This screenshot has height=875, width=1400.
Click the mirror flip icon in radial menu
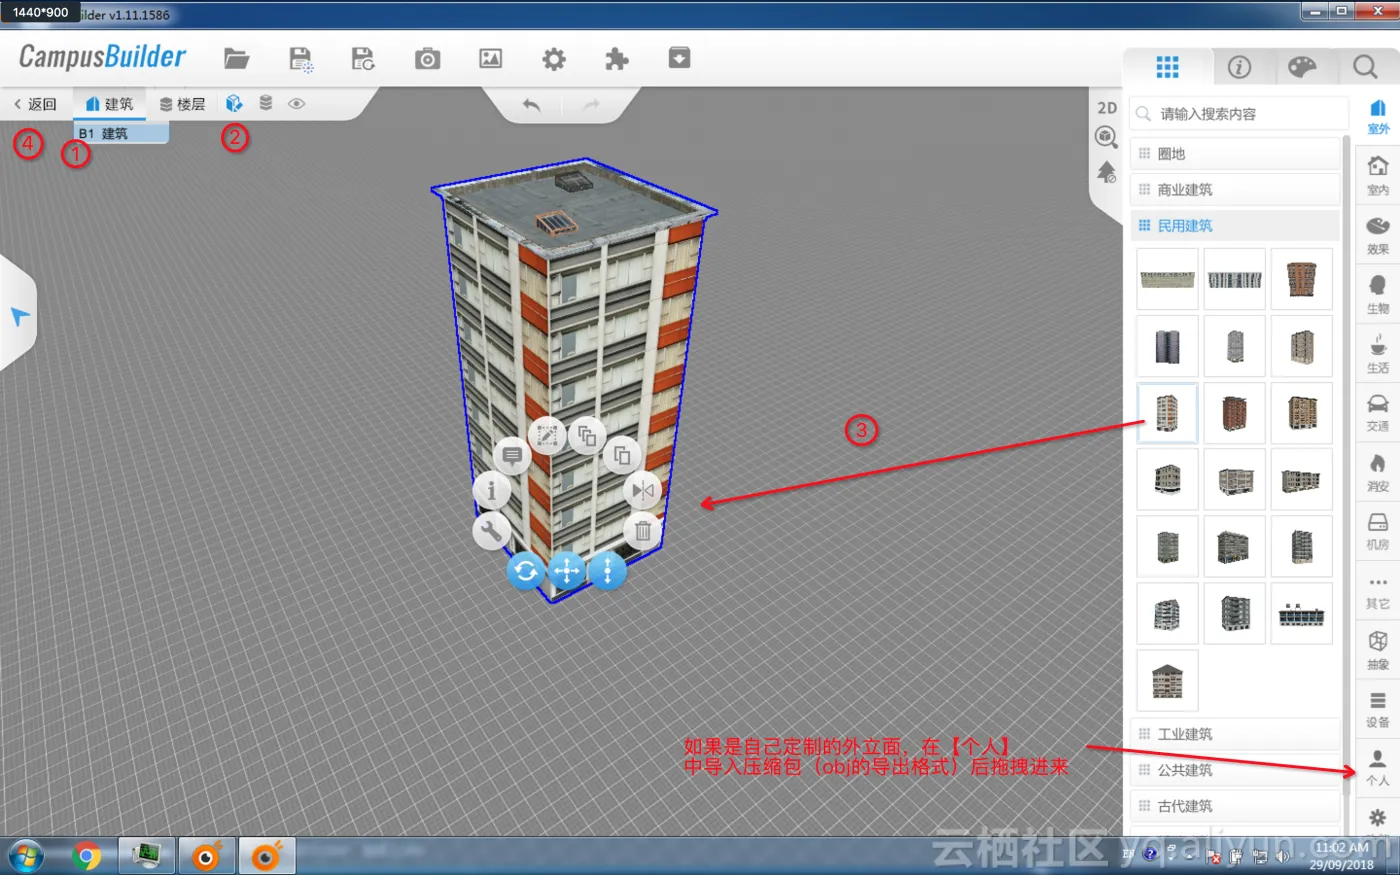coord(643,491)
